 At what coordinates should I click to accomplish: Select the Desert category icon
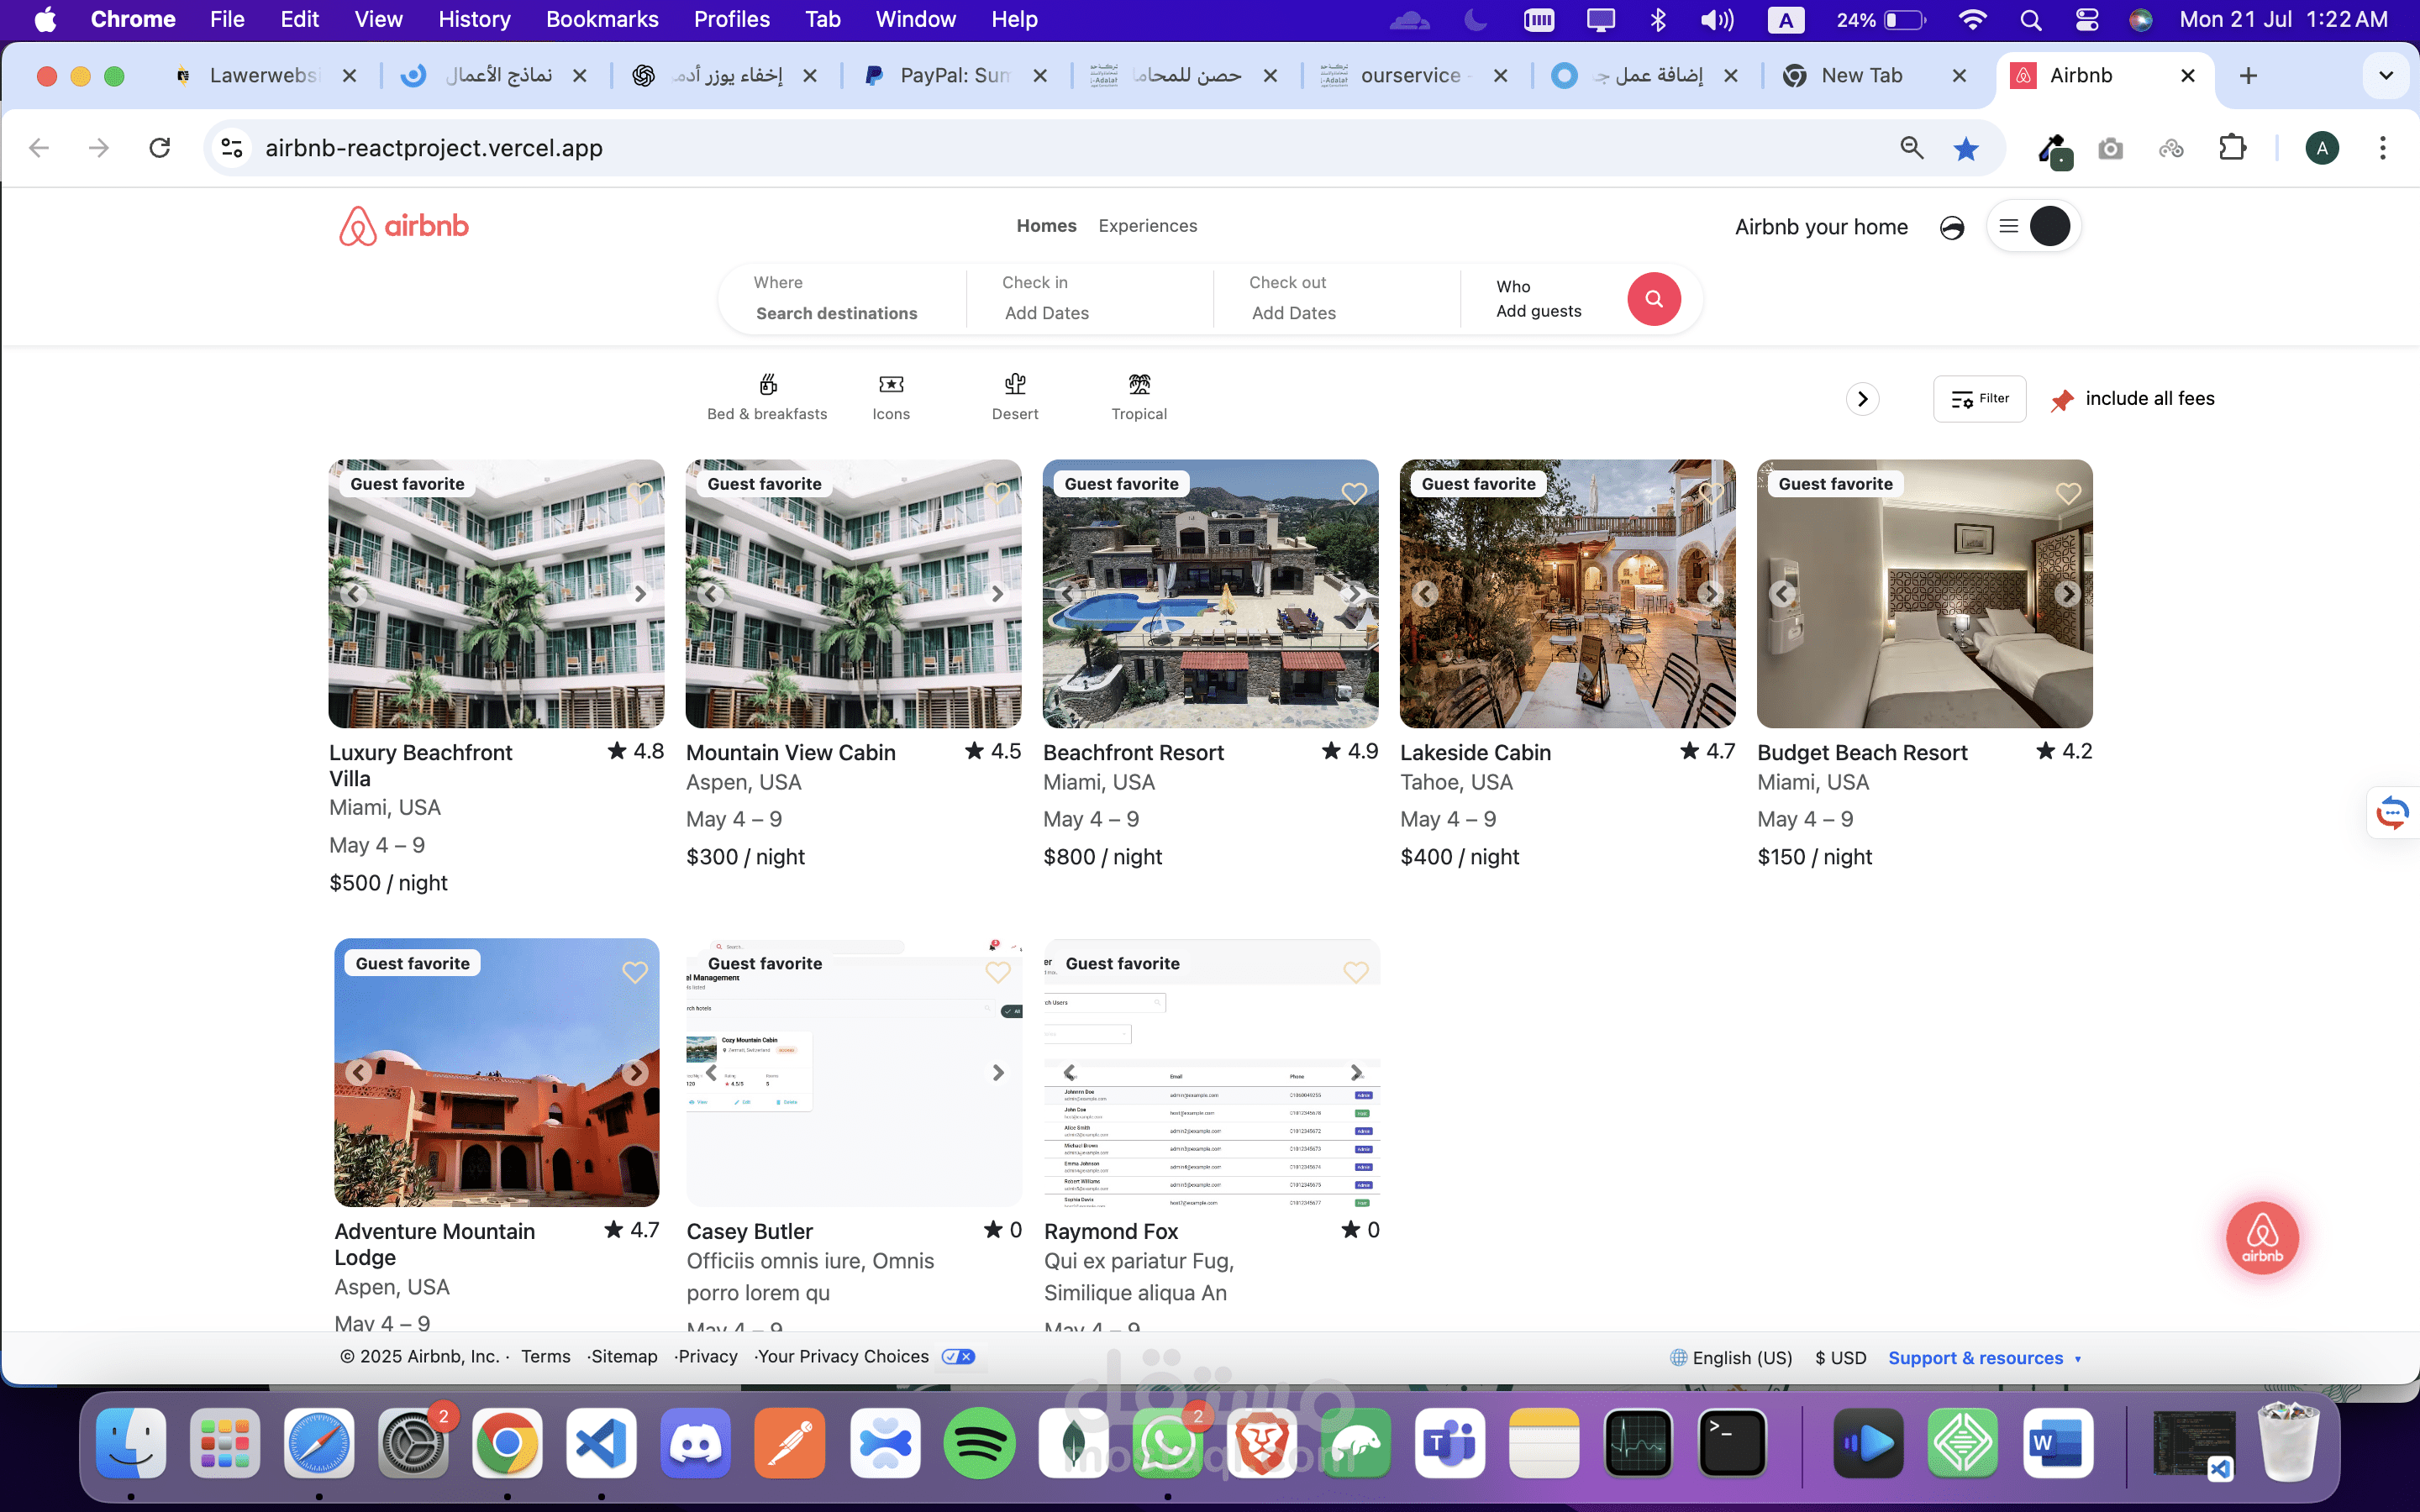pyautogui.click(x=1015, y=385)
